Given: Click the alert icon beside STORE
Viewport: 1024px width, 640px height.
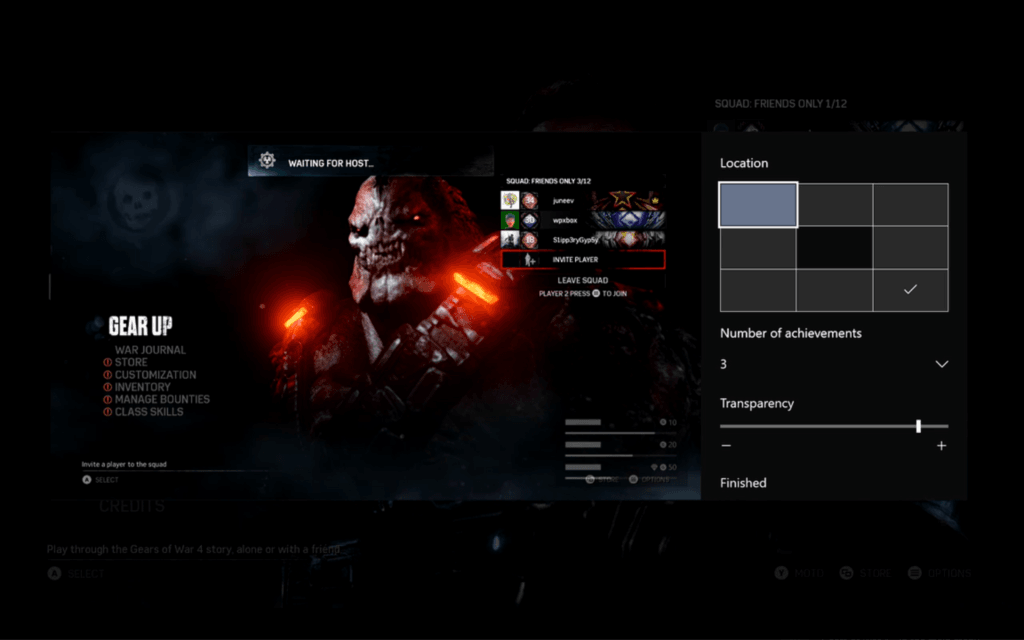Looking at the screenshot, I should [107, 362].
